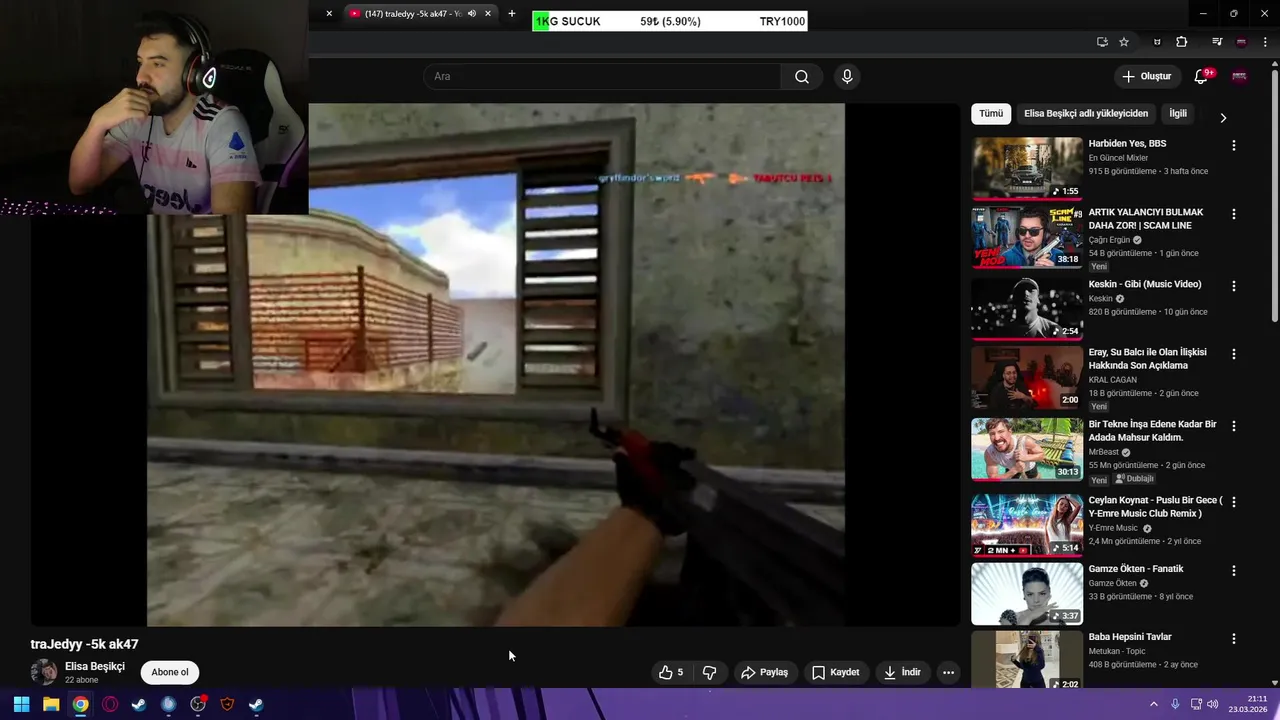This screenshot has height=720, width=1280.
Task: Select the Tümü filter chip
Action: [991, 114]
